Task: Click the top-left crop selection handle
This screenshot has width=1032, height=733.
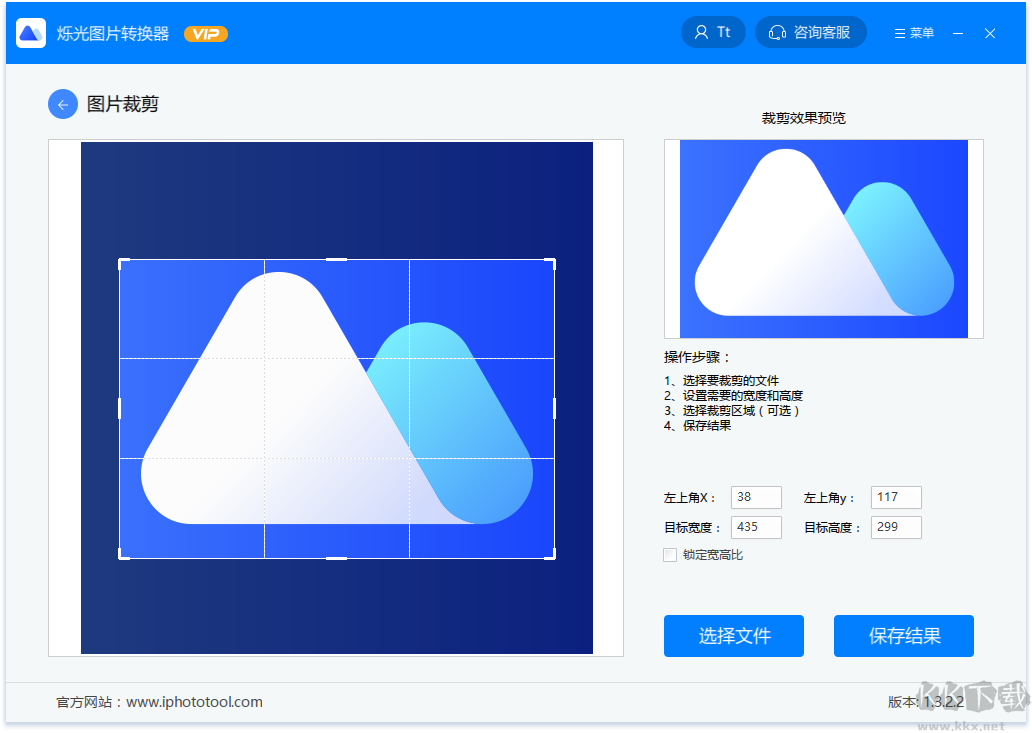Action: [122, 262]
